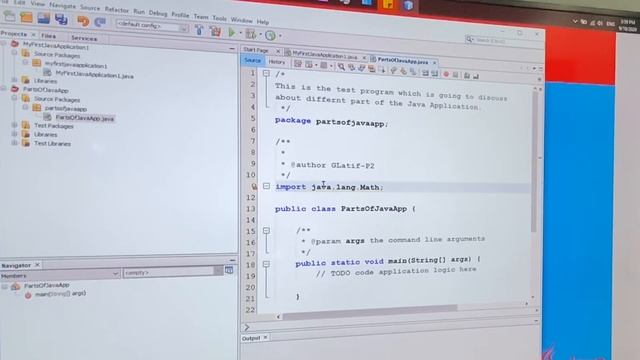
Task: Click the taskbar clock
Action: [x=627, y=25]
